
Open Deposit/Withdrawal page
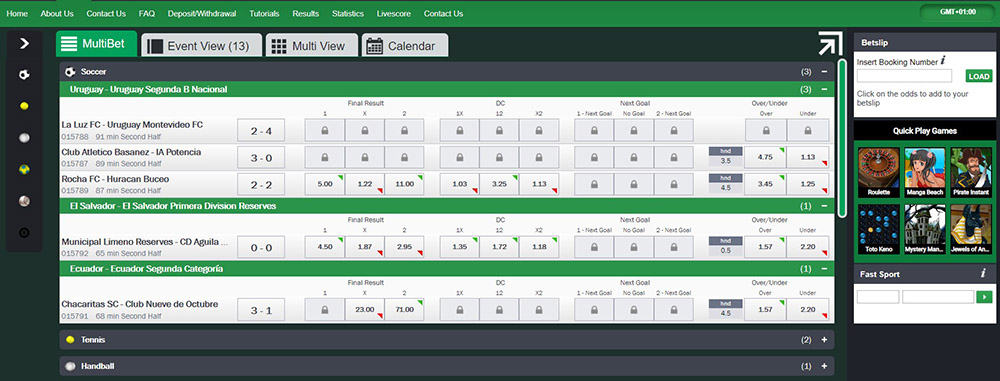202,13
